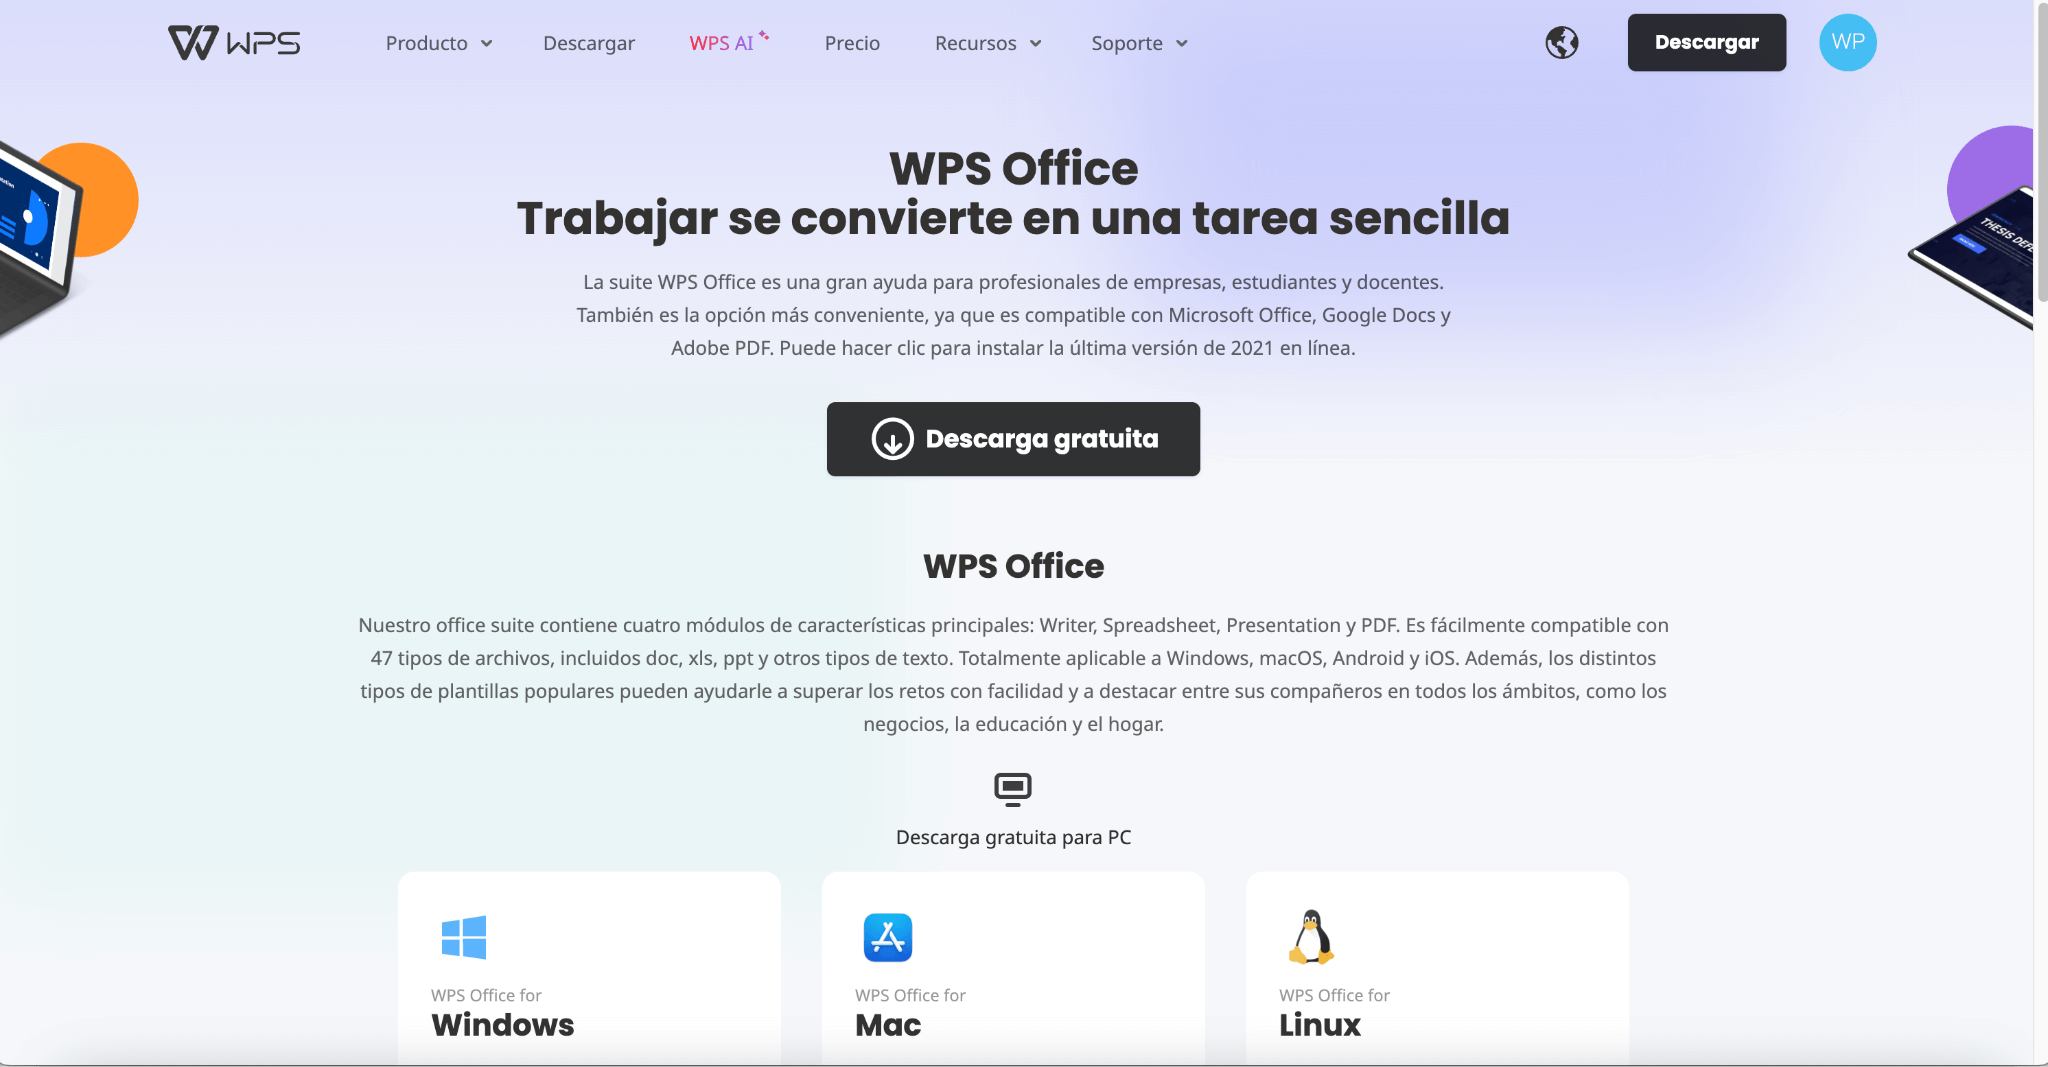This screenshot has width=2048, height=1067.
Task: Click the WPS logo in the top left
Action: click(234, 42)
